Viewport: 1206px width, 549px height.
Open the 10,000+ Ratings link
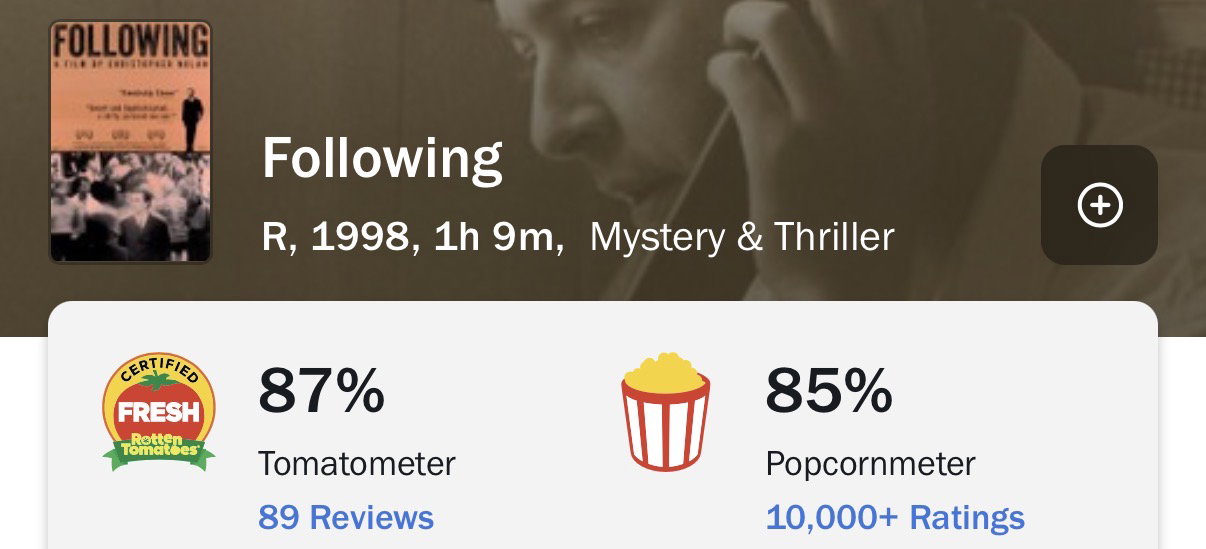[x=895, y=517]
